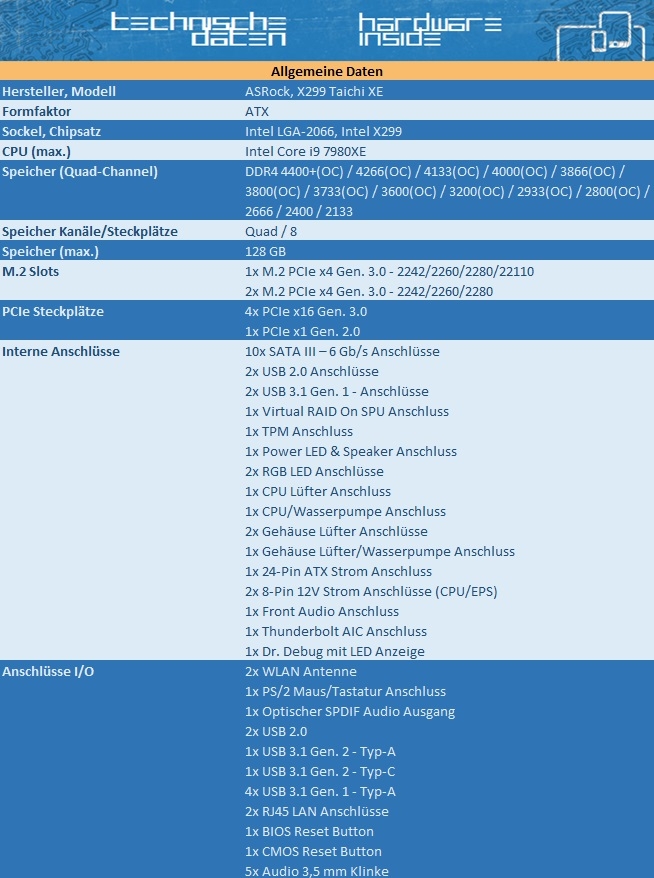Select the 'PCIe Steckplätze' label
The image size is (654, 878).
53,311
